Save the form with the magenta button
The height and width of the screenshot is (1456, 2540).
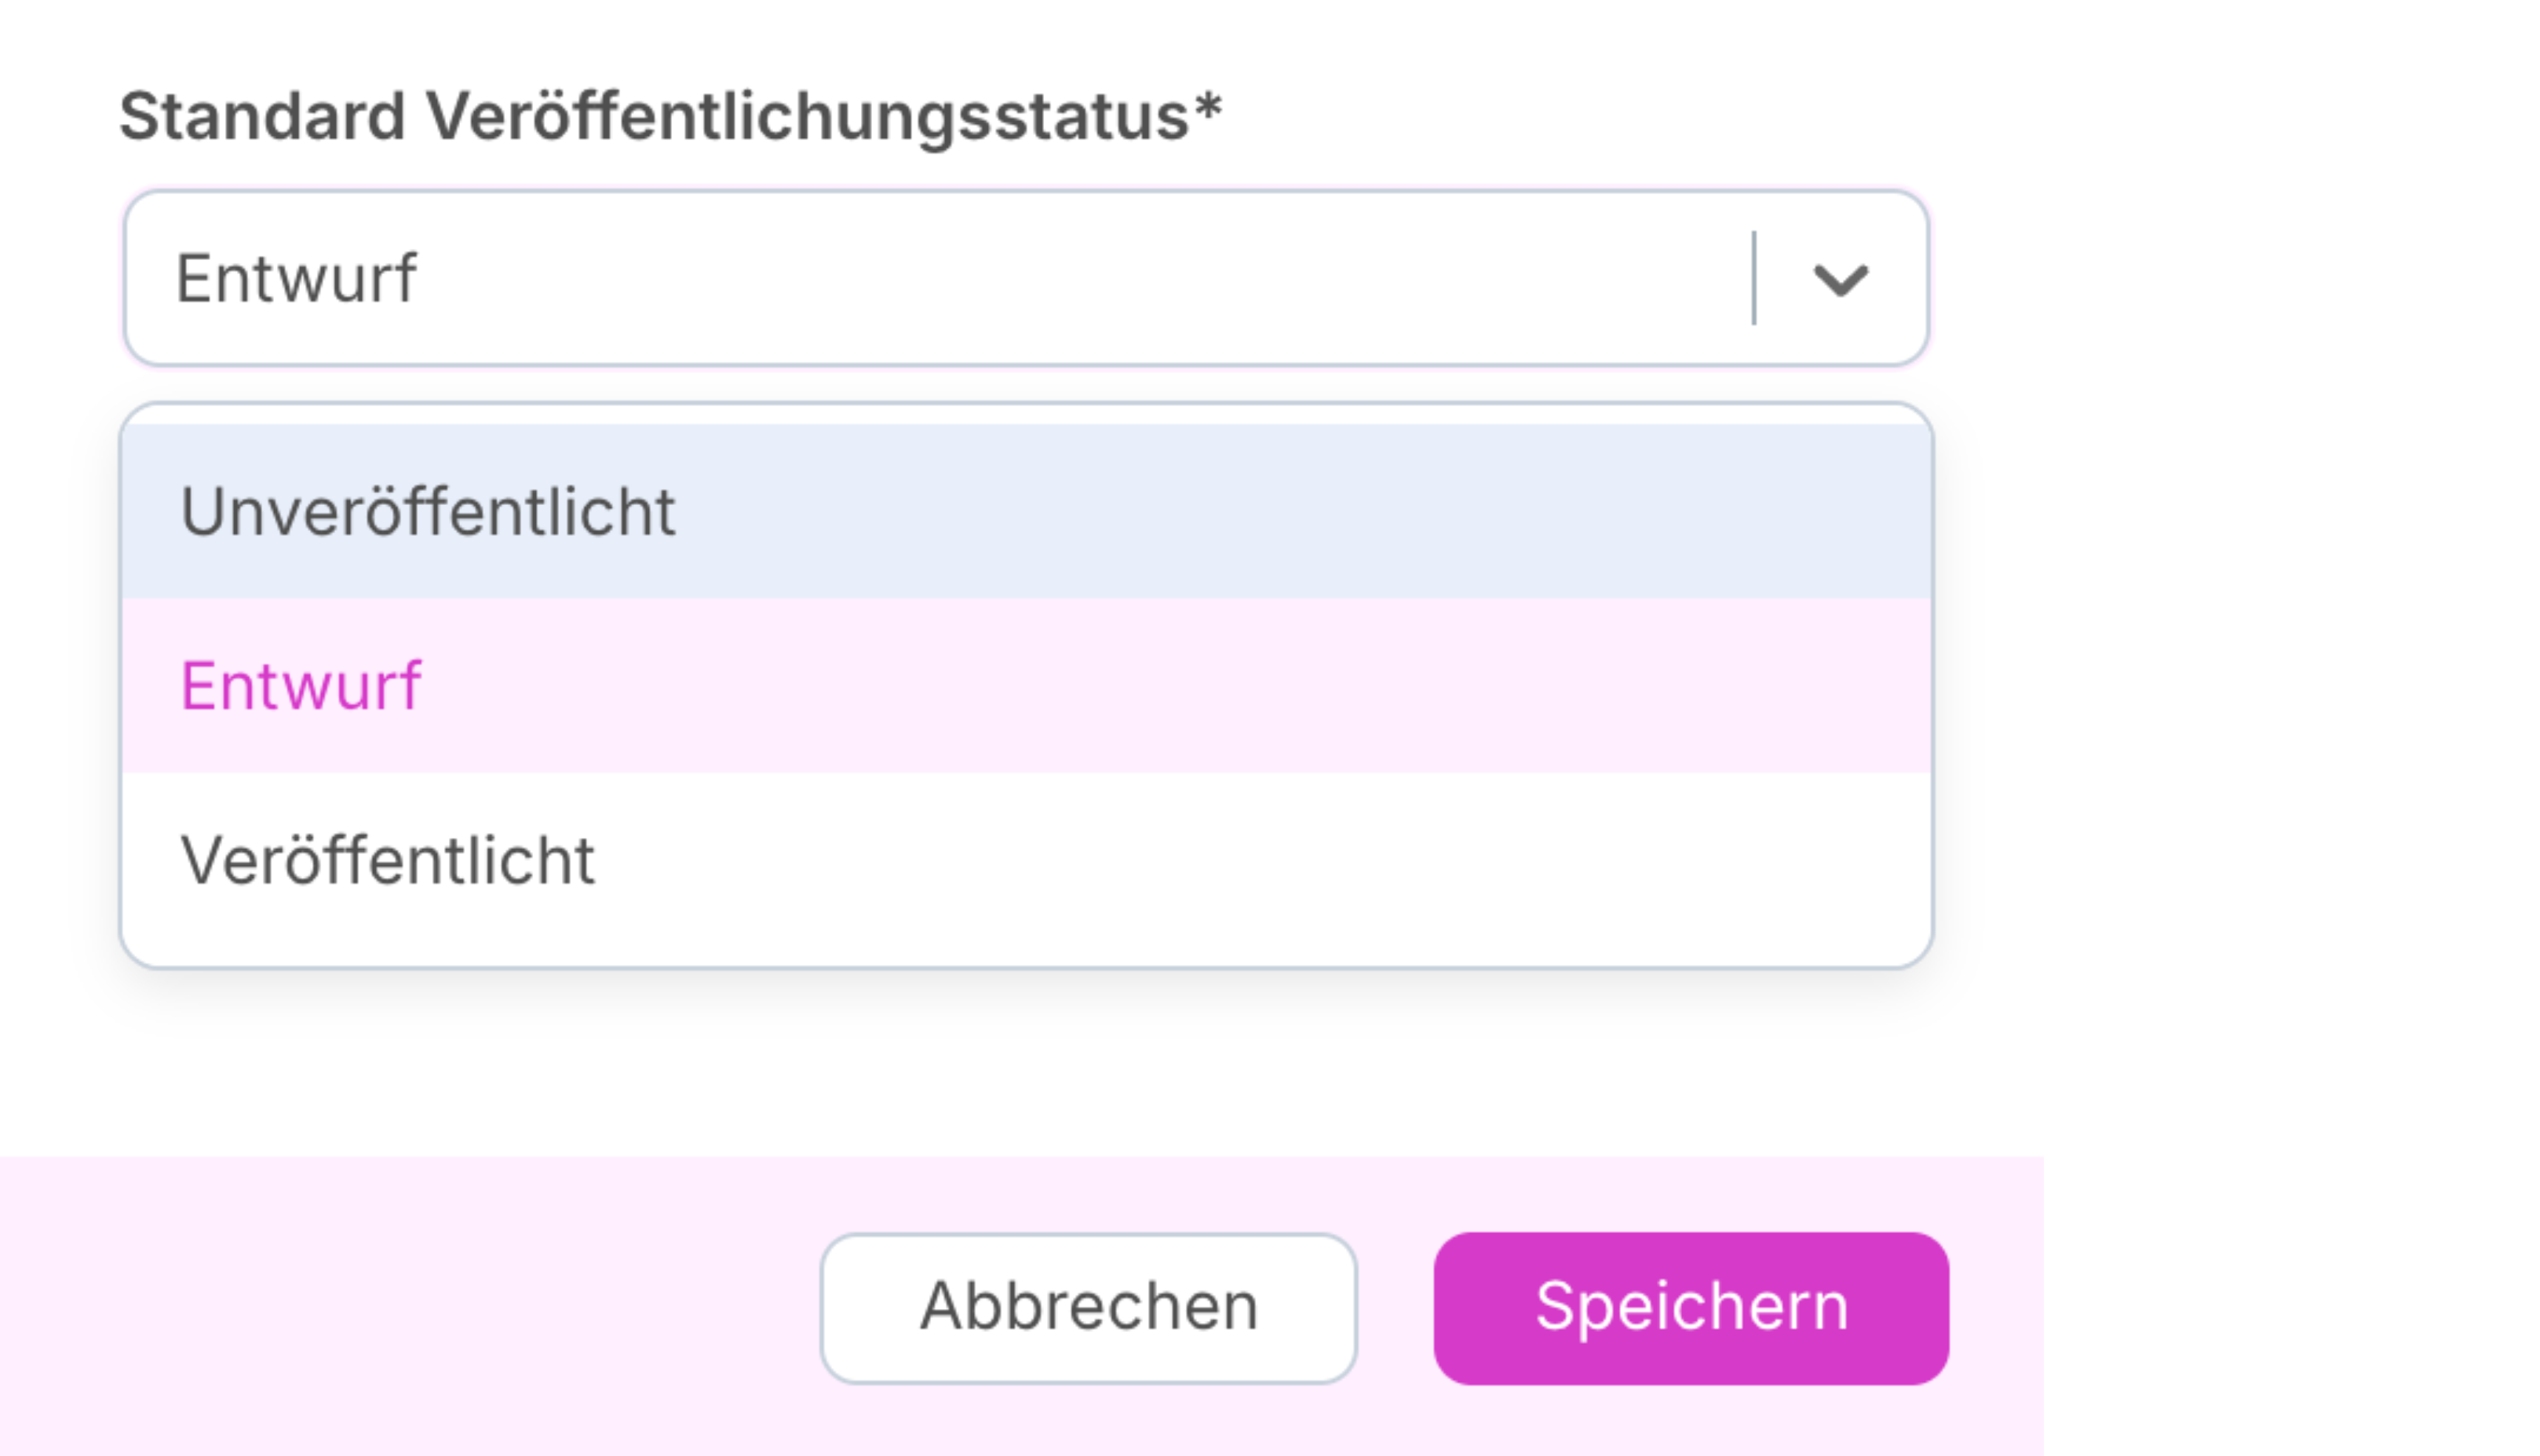(1690, 1307)
